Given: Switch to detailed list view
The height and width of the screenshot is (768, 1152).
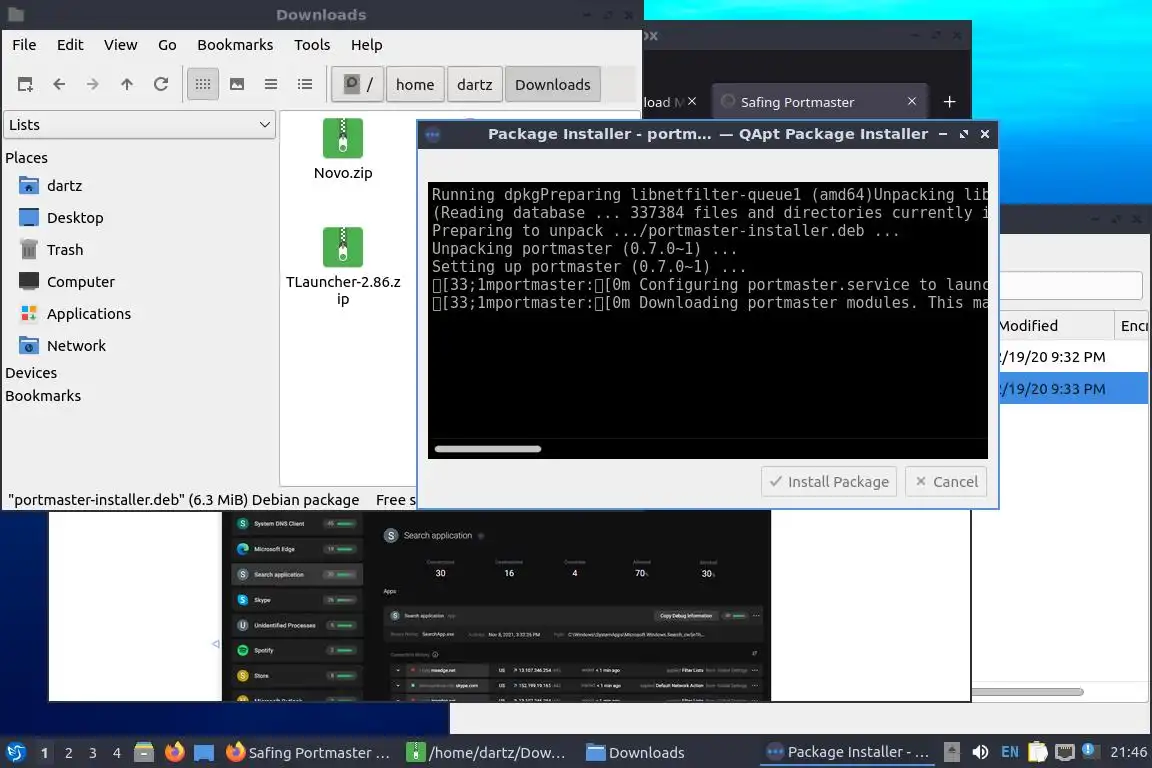Looking at the screenshot, I should point(305,85).
